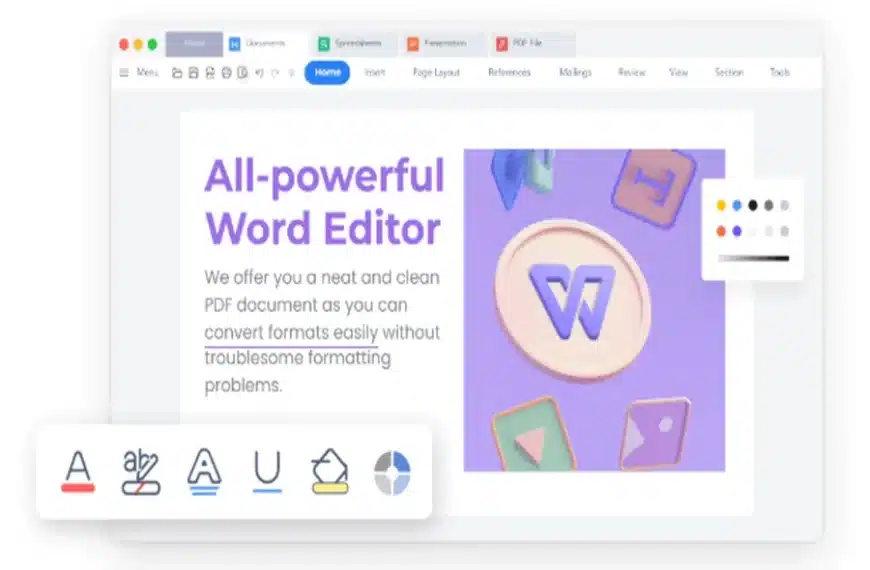Click the red PDF File tab icon

point(502,44)
